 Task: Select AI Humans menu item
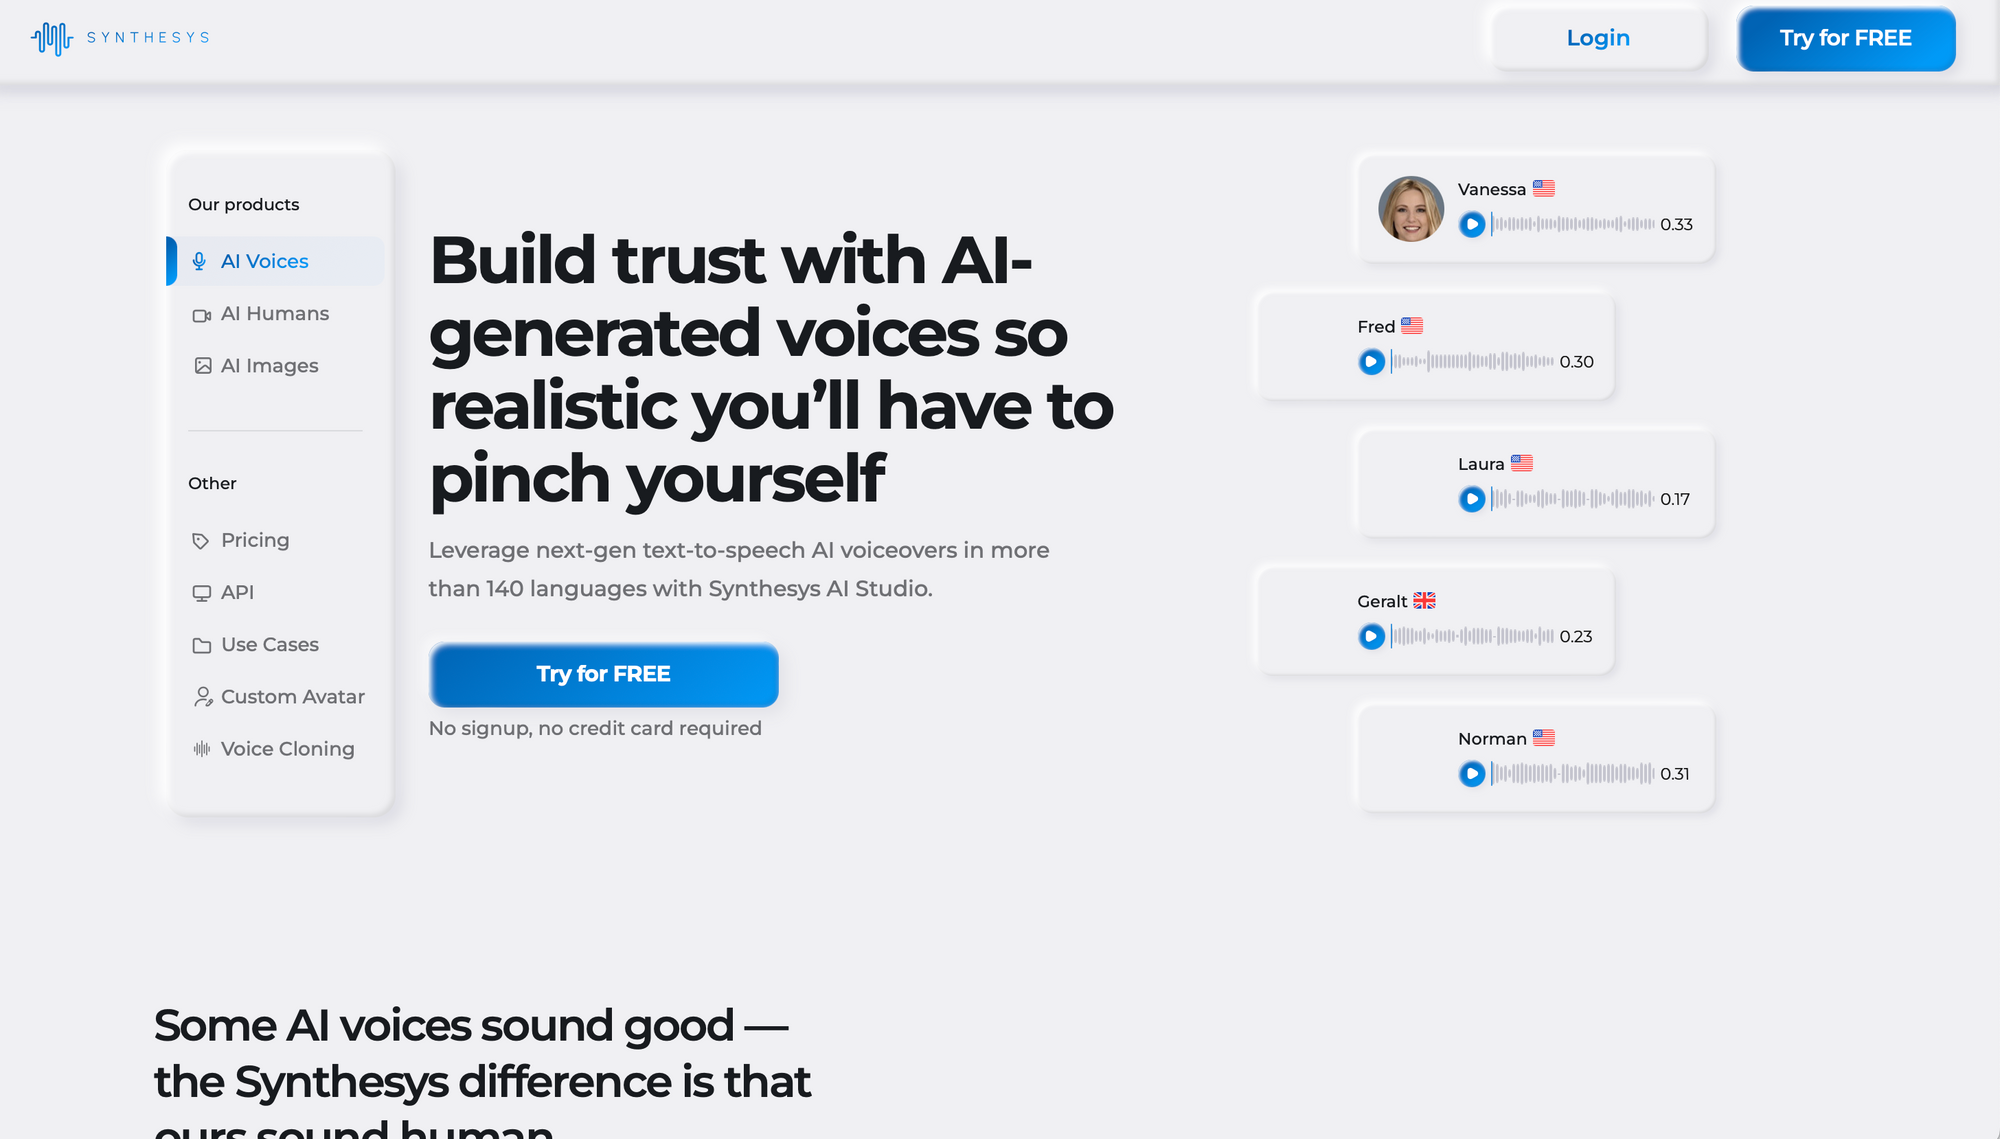(x=275, y=313)
